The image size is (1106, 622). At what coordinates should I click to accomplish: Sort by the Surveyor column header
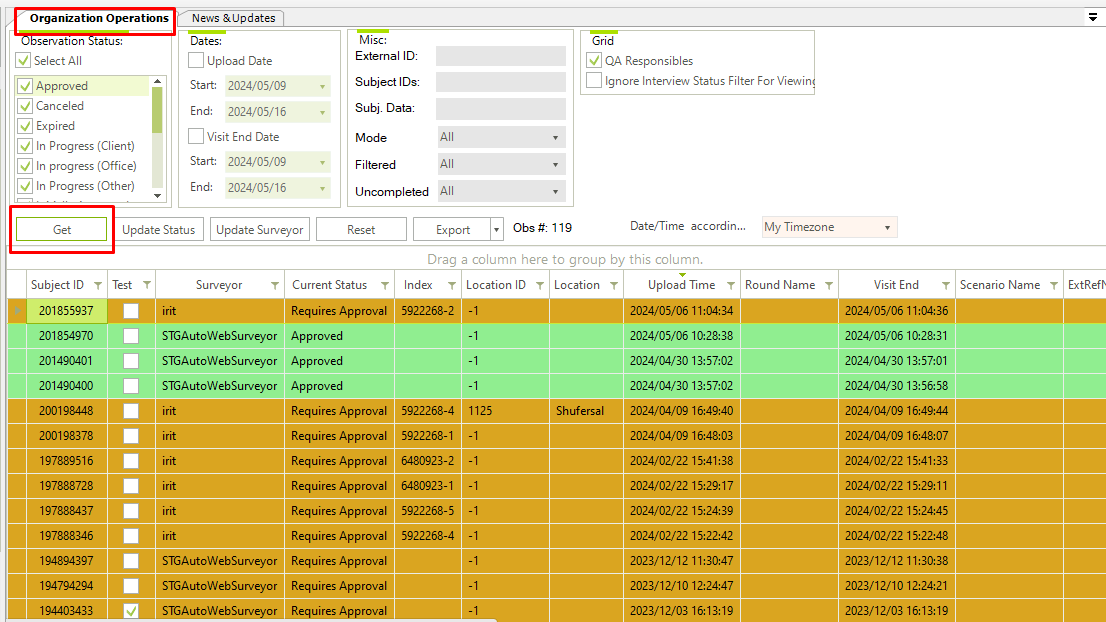pos(219,285)
